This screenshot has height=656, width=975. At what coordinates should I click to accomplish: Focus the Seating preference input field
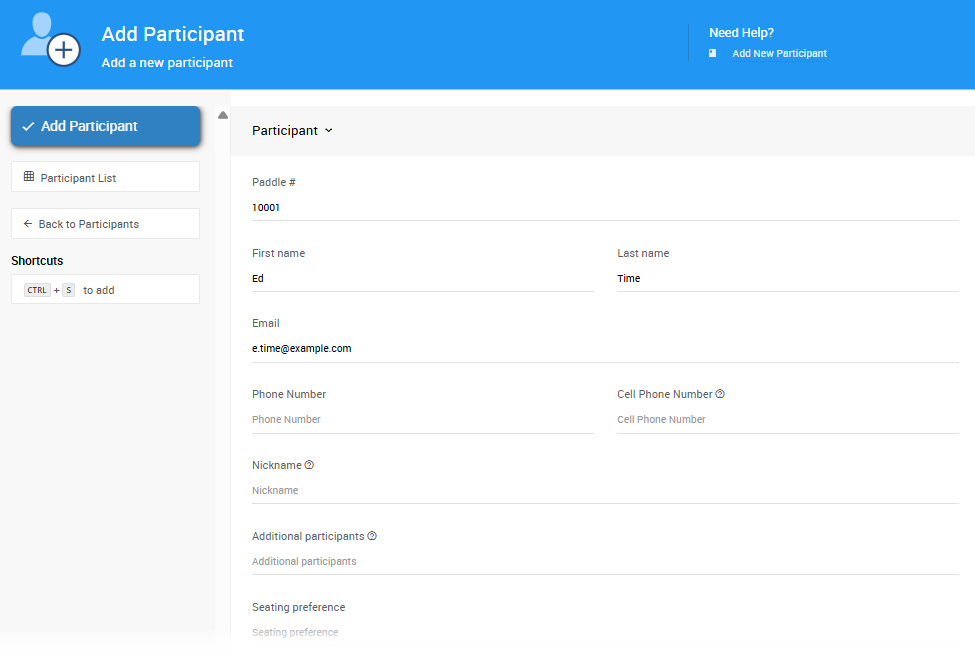click(605, 632)
